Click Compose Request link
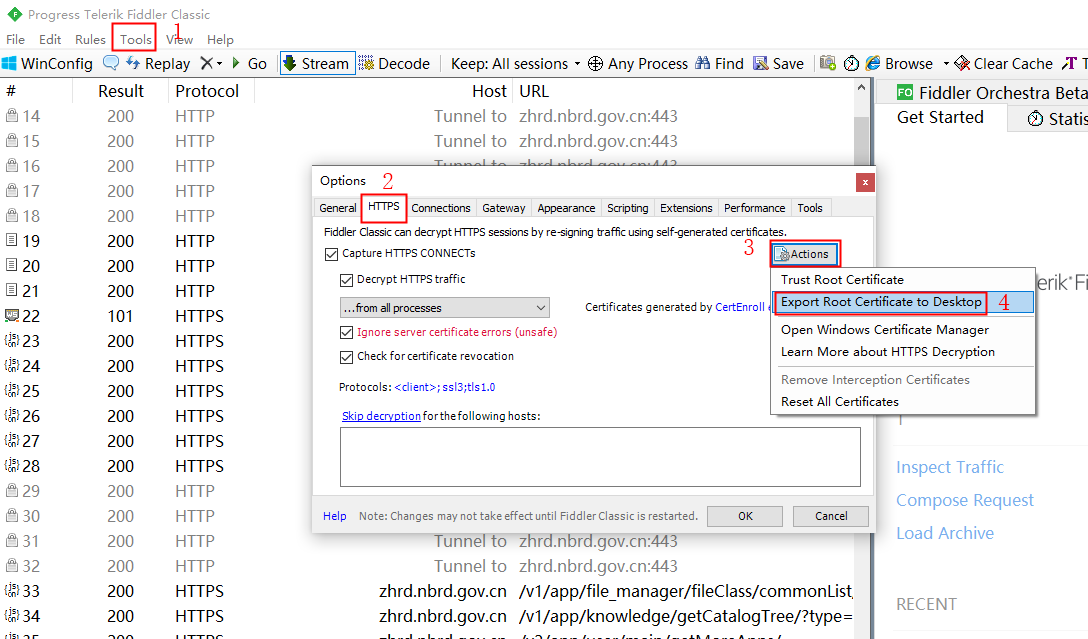The height and width of the screenshot is (639, 1088). tap(964, 500)
